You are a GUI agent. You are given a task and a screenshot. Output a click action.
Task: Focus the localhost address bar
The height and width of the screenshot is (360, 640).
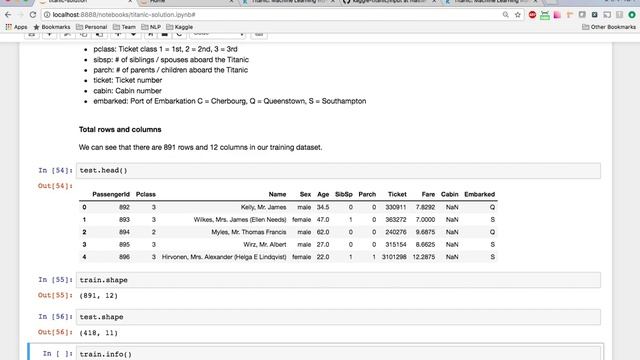pos(269,15)
